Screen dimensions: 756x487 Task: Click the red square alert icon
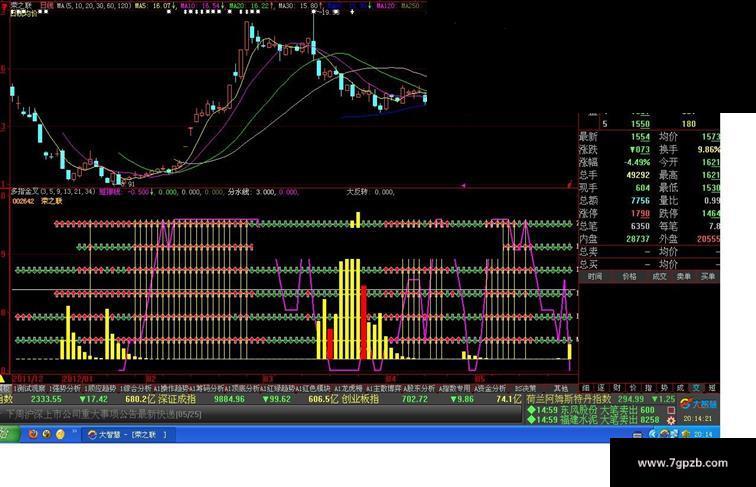pos(671,410)
